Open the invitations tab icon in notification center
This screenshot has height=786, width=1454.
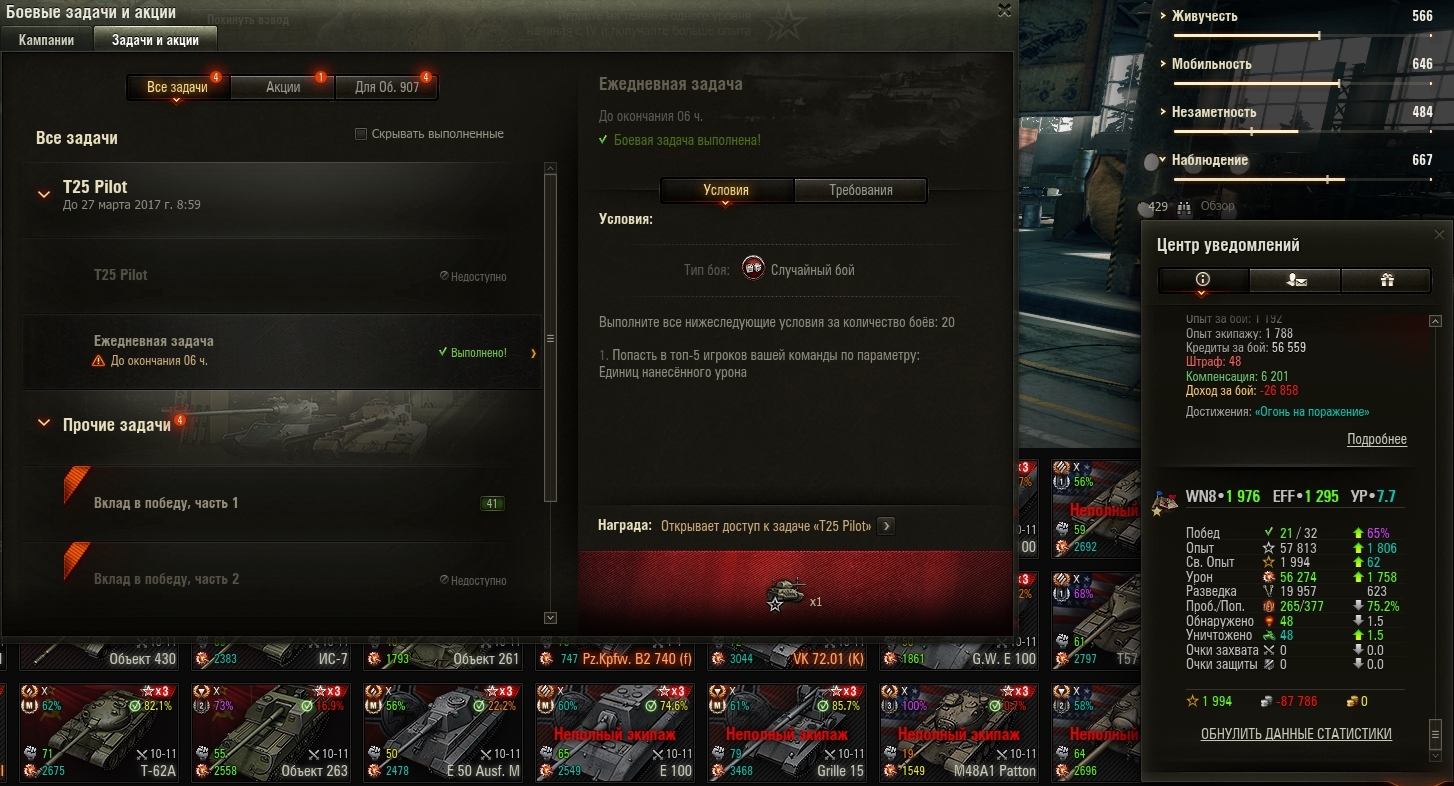click(1296, 281)
